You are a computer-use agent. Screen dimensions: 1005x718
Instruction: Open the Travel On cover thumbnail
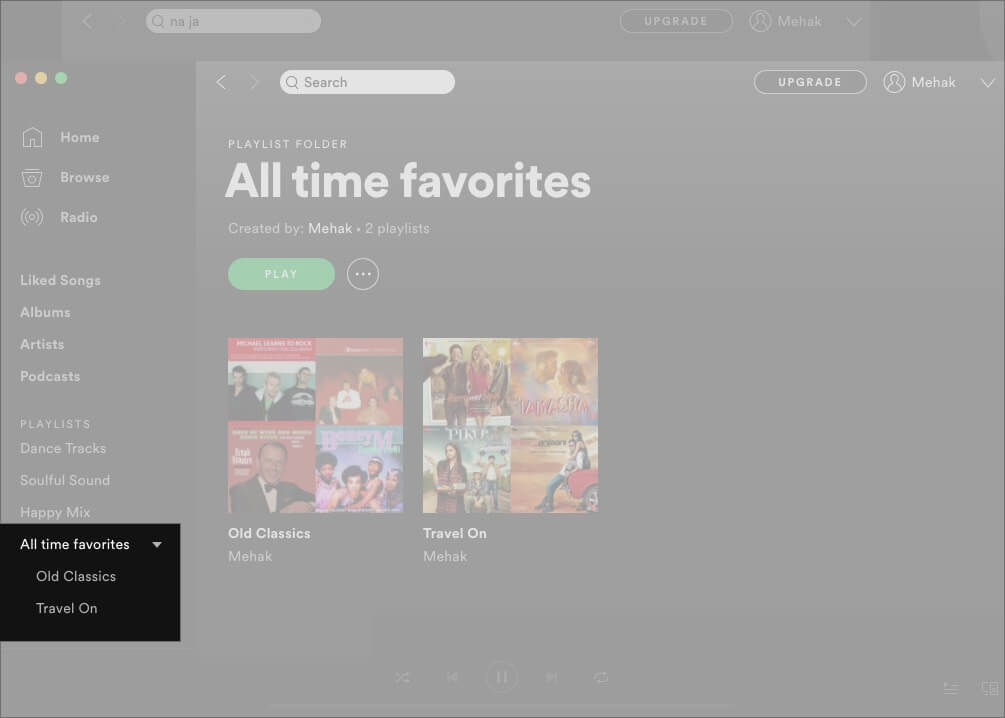pyautogui.click(x=510, y=425)
